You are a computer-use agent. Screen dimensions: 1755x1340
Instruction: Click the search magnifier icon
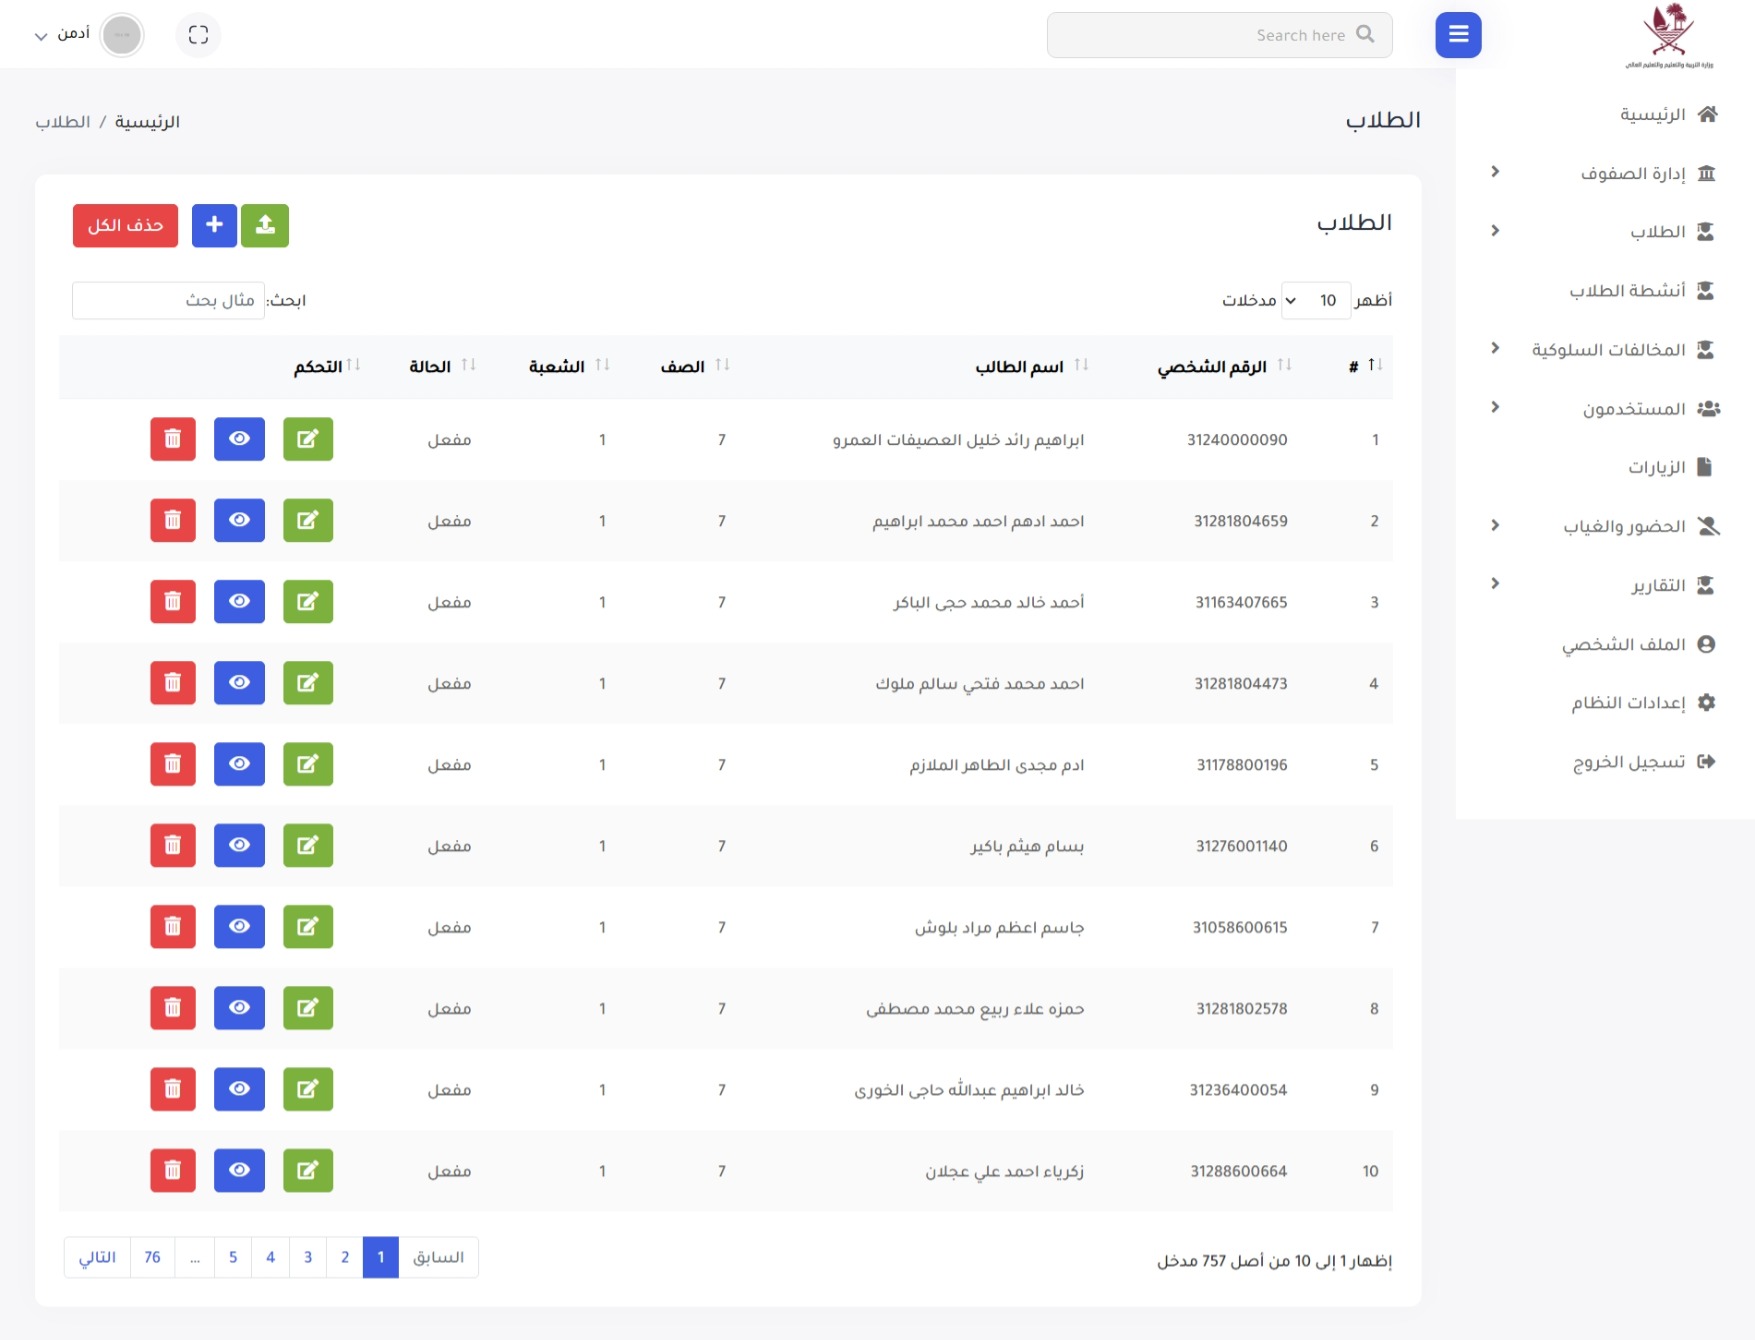click(x=1365, y=34)
